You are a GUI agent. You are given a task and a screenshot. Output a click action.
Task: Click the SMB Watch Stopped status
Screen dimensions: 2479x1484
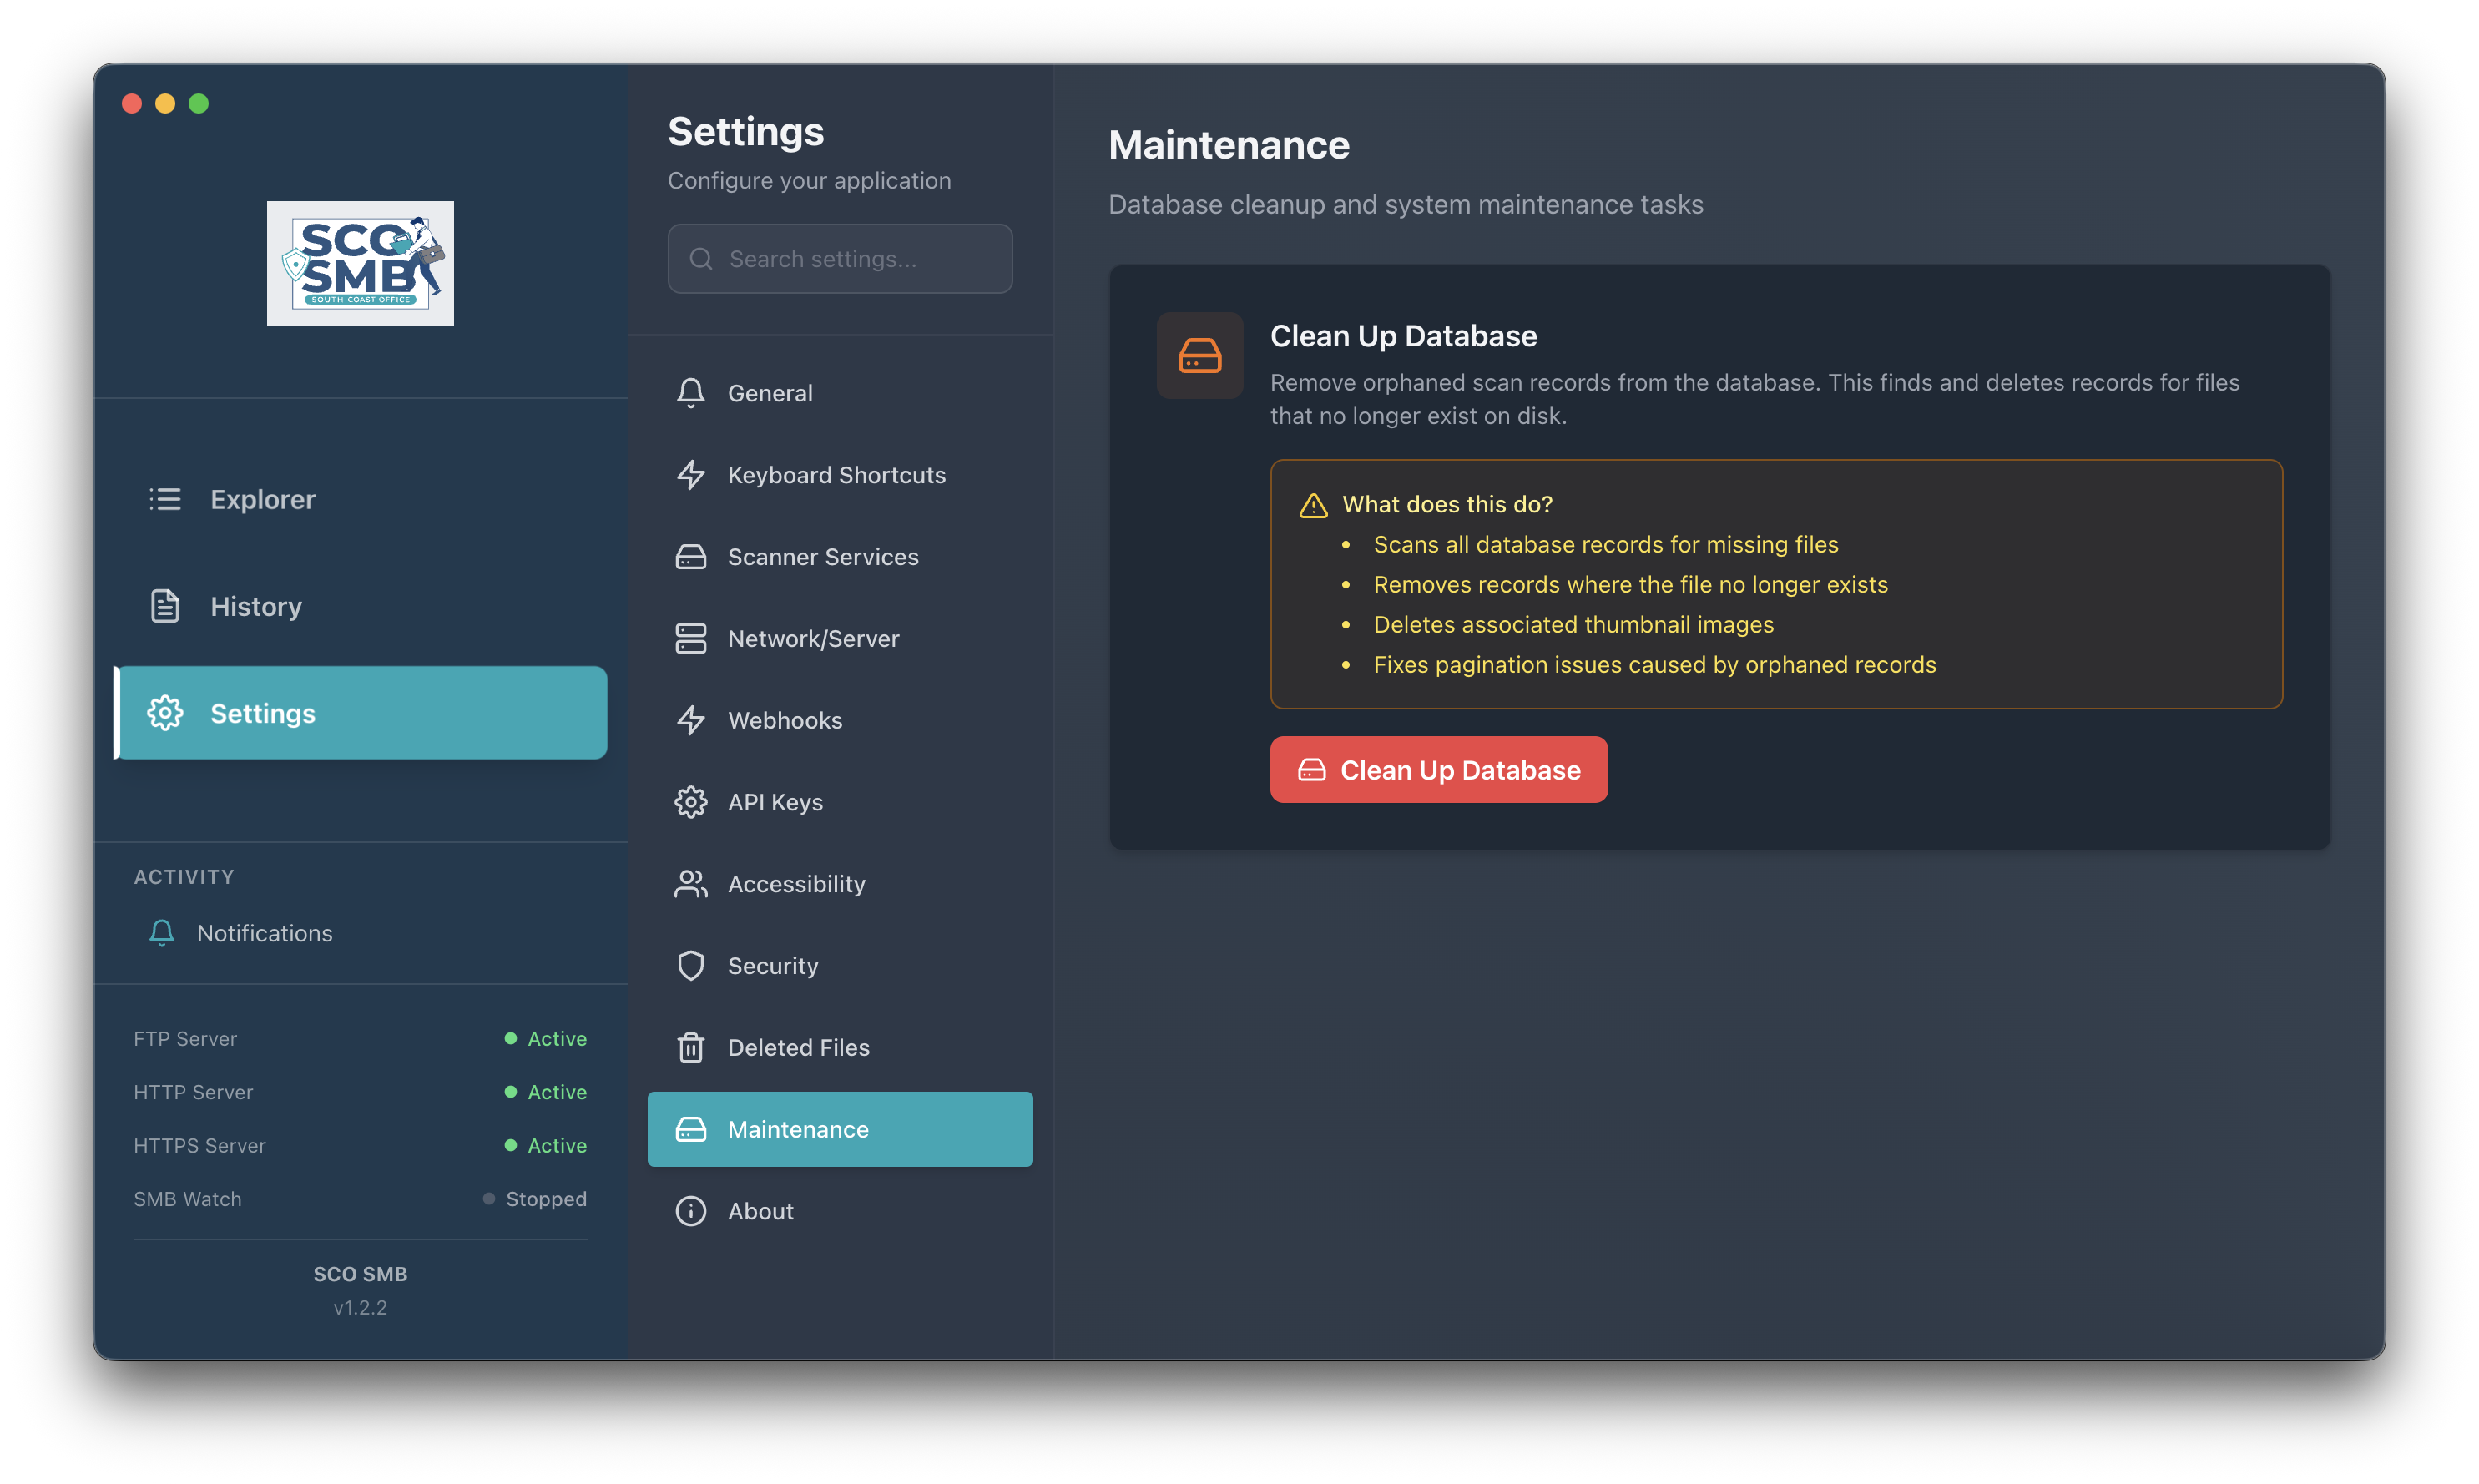coord(534,1199)
